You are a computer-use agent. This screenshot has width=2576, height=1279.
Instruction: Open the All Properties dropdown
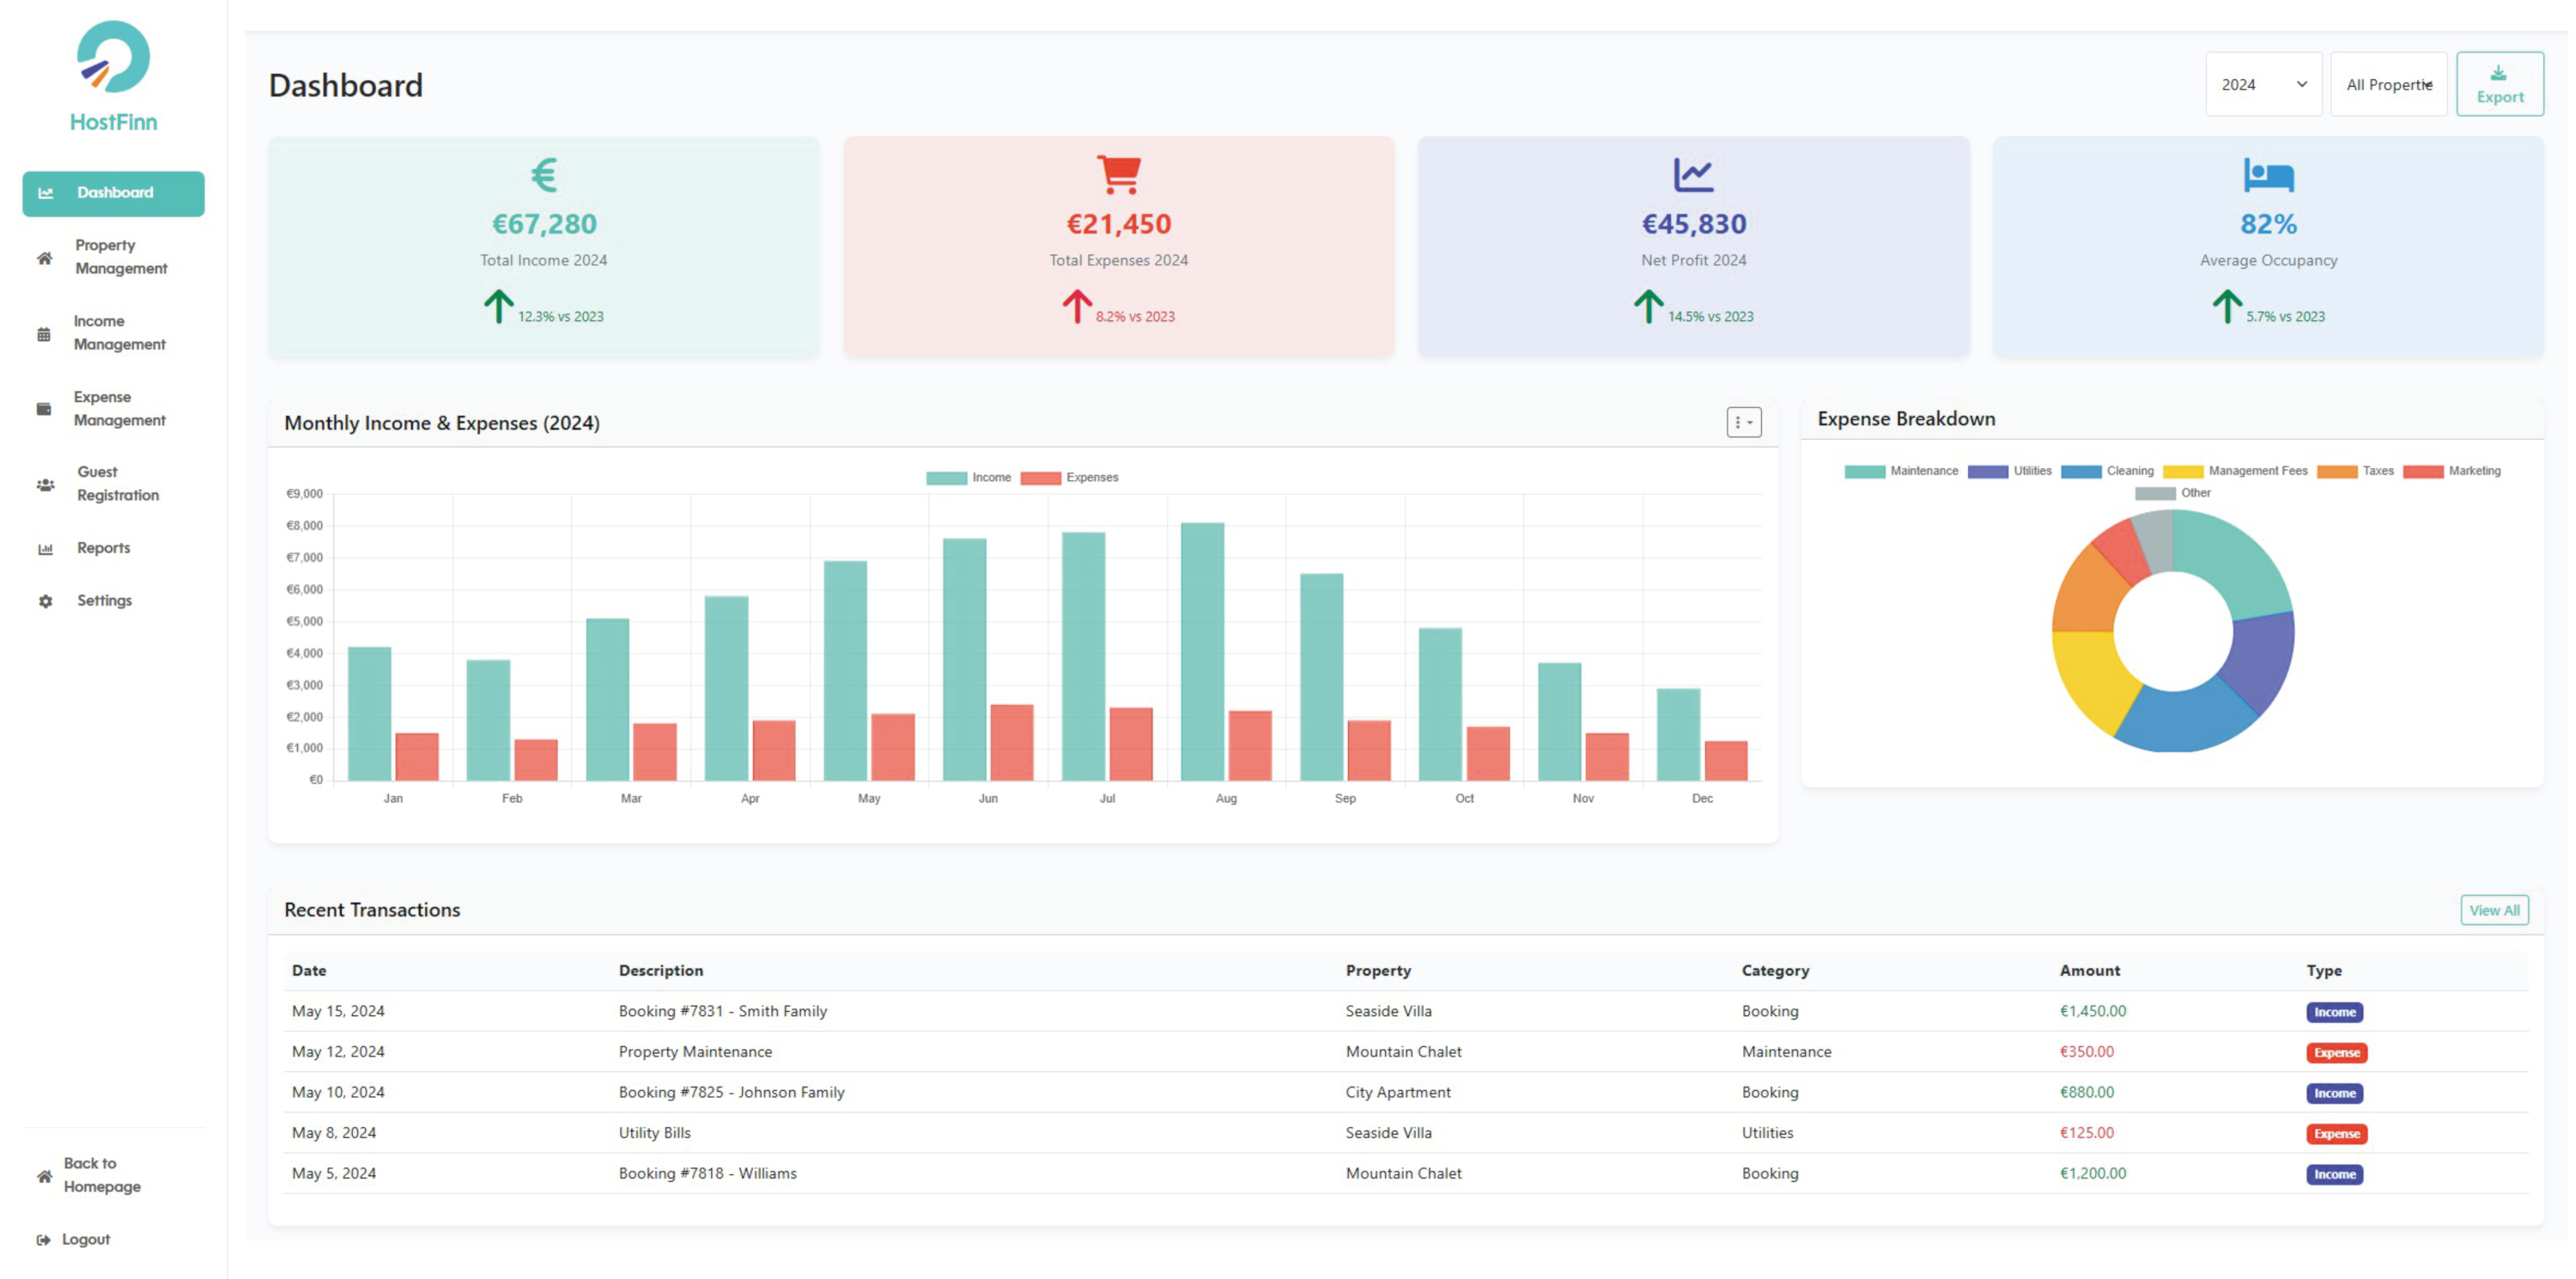[x=2387, y=85]
